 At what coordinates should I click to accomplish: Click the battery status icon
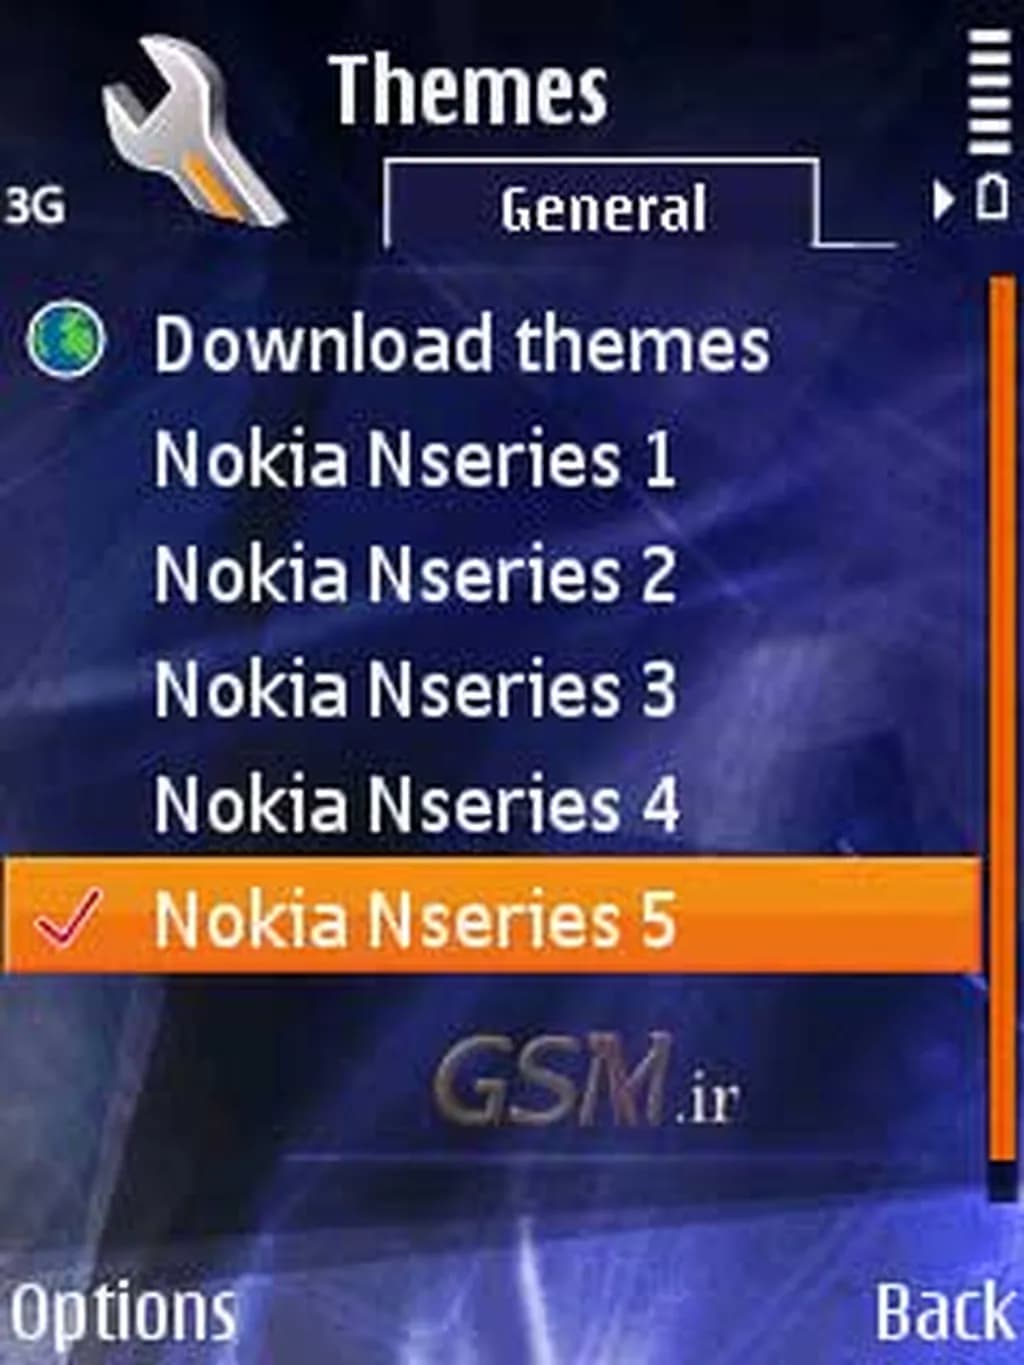[x=991, y=198]
